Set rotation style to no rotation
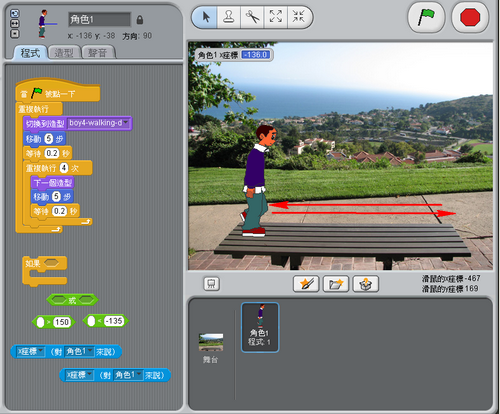This screenshot has height=414, width=500. [15, 34]
